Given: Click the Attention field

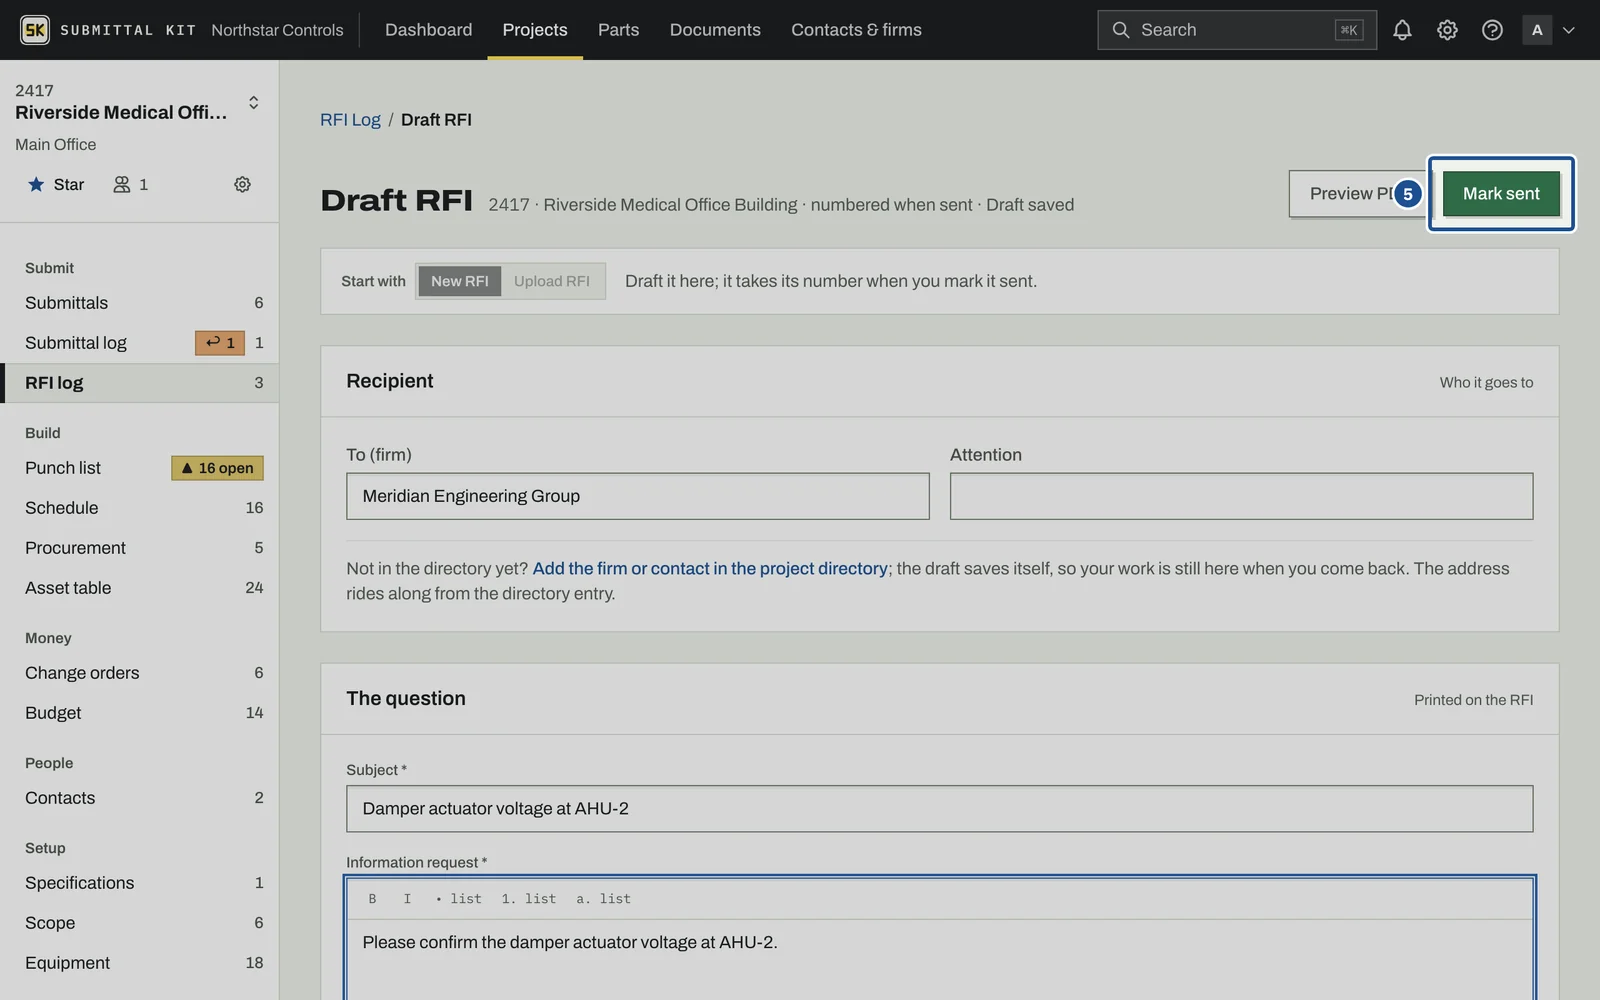Looking at the screenshot, I should (x=1241, y=496).
